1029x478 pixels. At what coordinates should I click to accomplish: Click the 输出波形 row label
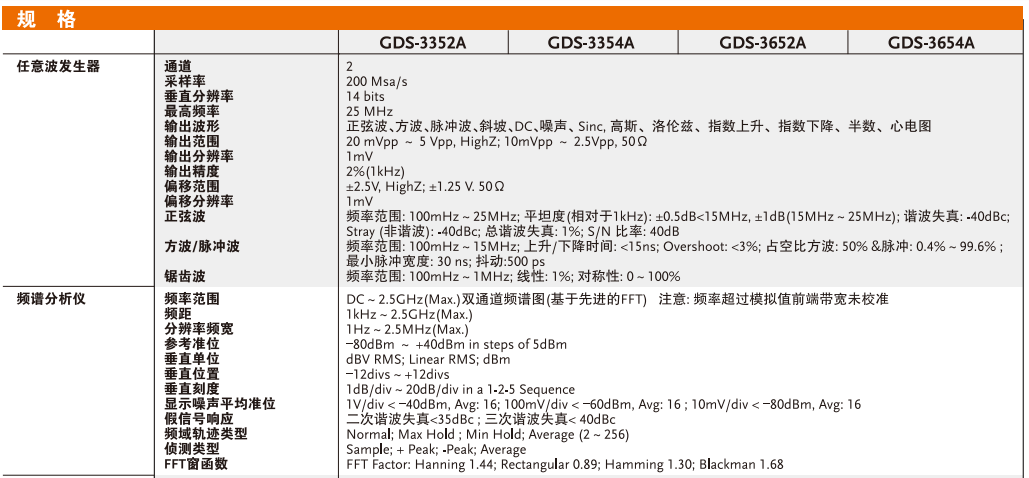[x=192, y=127]
